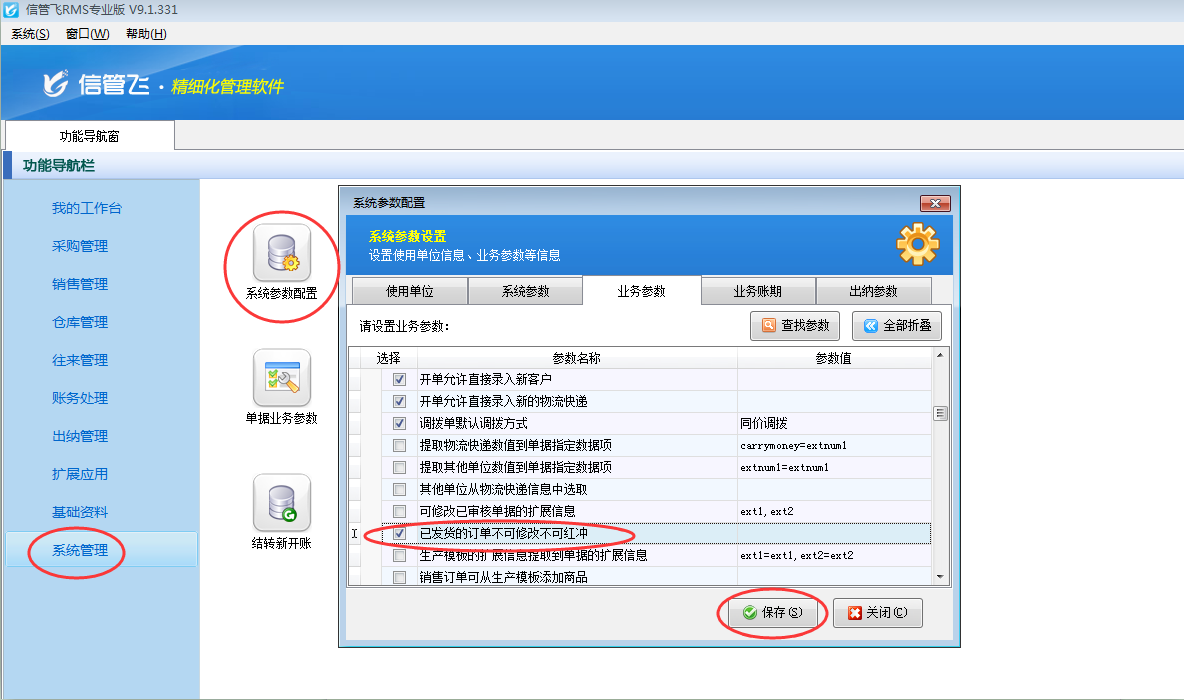Select 销售管理 in the navigation bar
1184x700 pixels.
80,284
